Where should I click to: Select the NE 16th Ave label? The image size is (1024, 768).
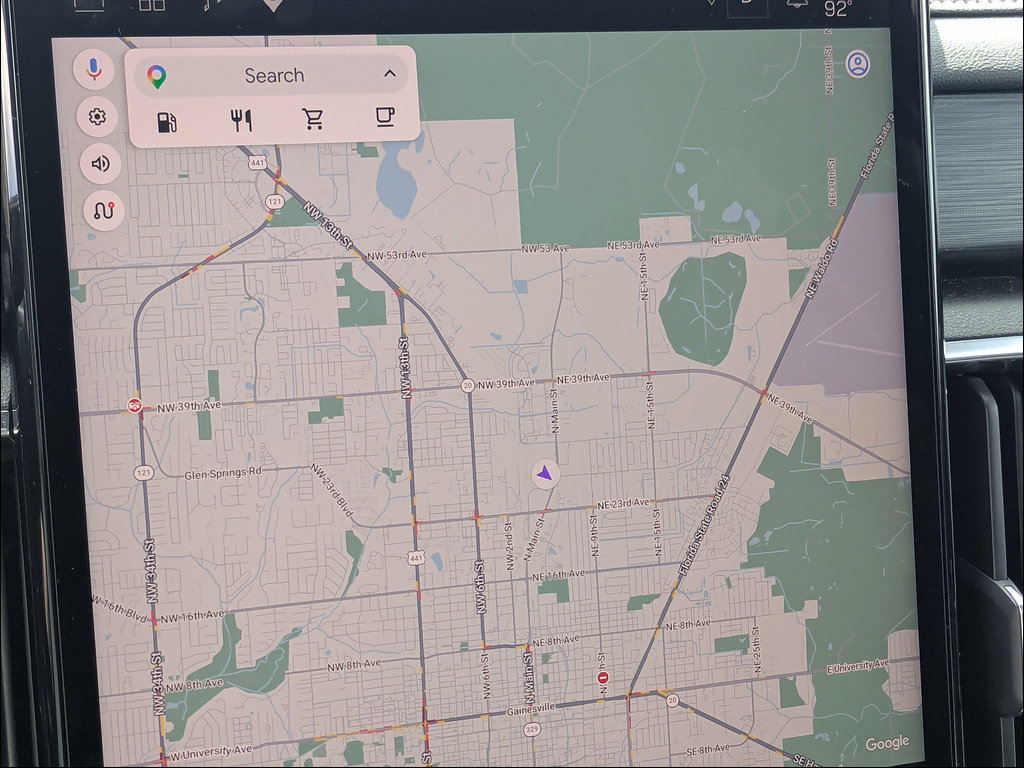pos(558,575)
